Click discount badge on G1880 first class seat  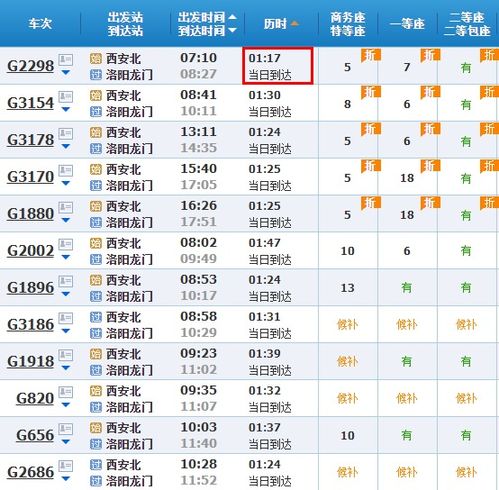point(430,203)
